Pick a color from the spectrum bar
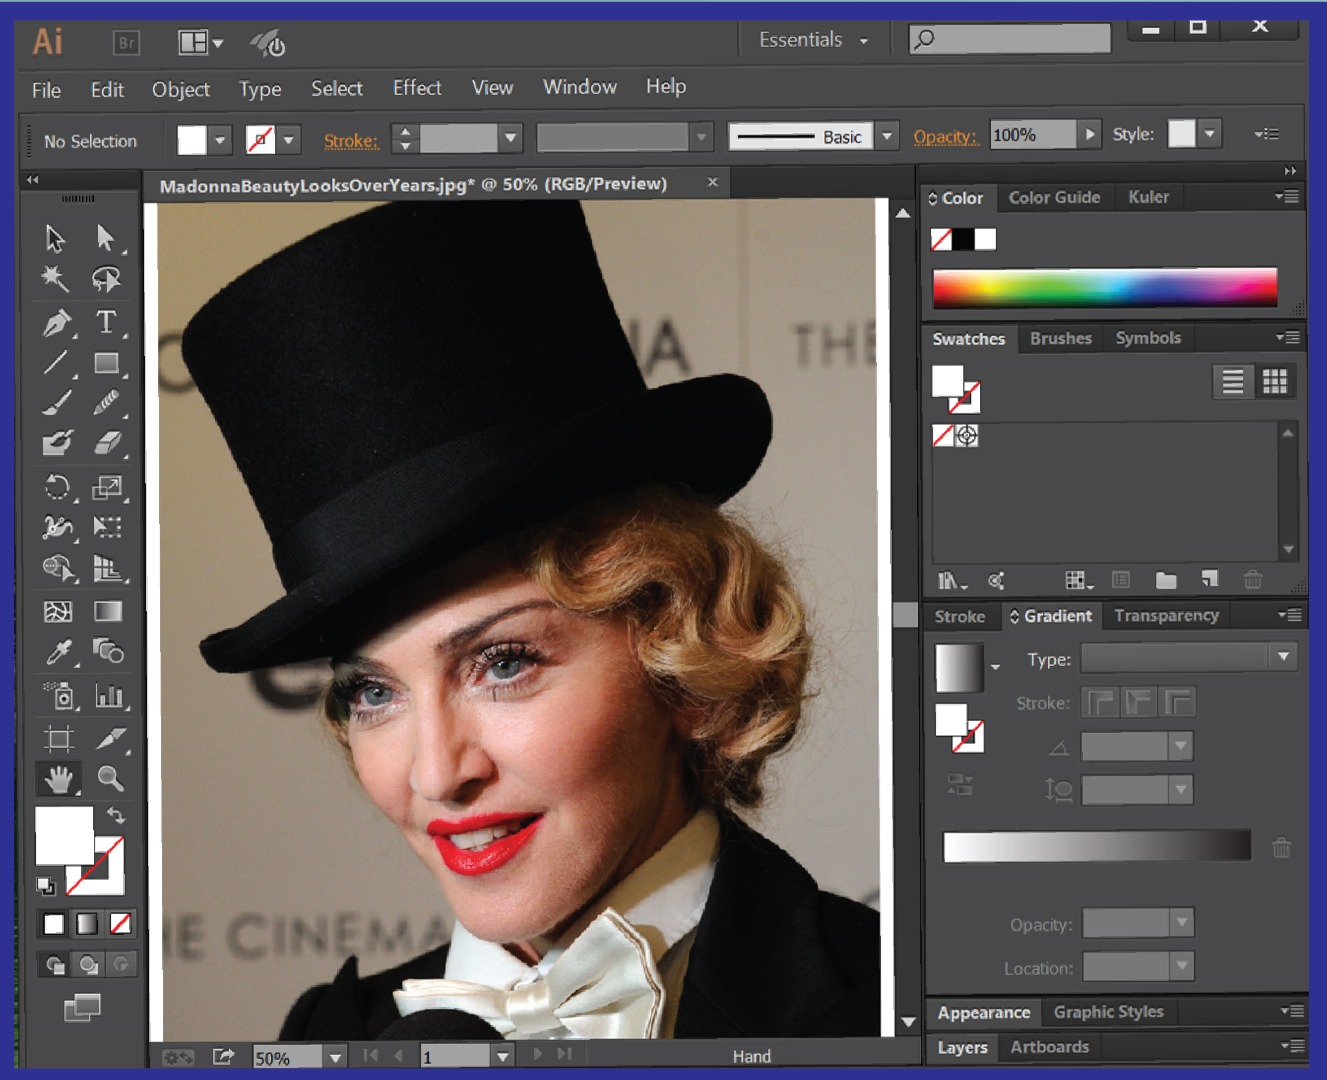Screen dimensions: 1327x1080 pos(1104,287)
